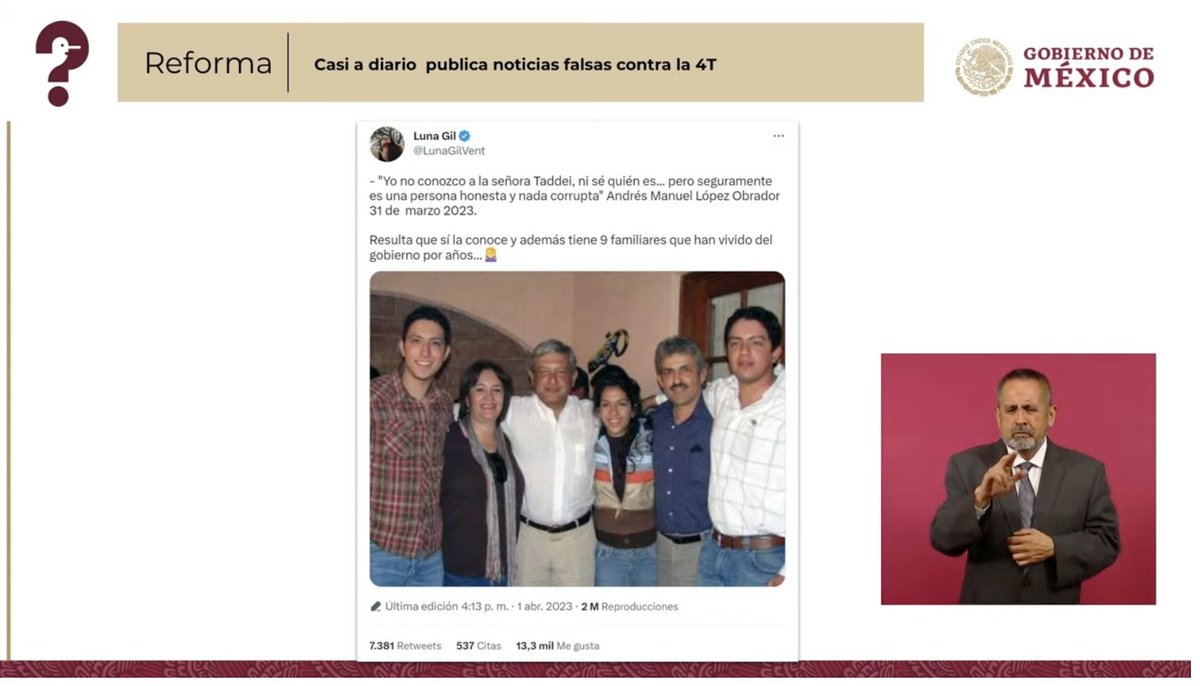Viewport: 1200px width, 686px height.
Task: Open the tweet's group photo
Action: [577, 429]
